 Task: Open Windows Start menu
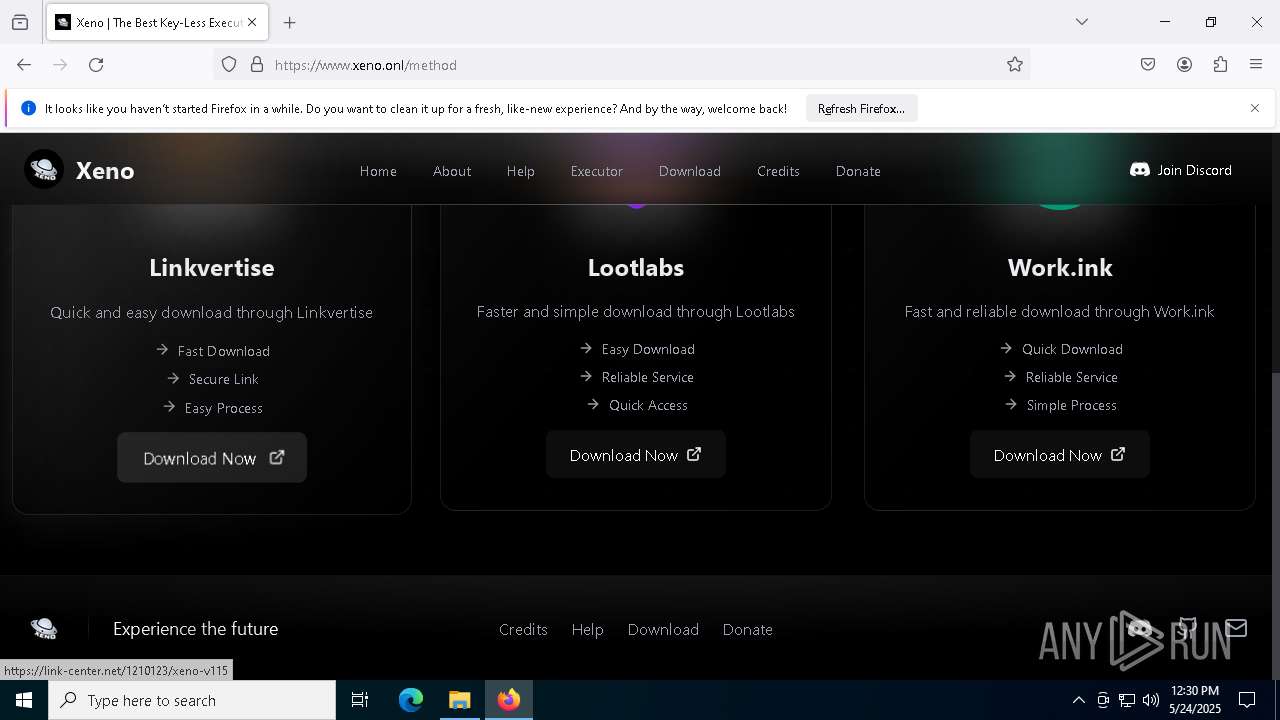click(x=24, y=700)
